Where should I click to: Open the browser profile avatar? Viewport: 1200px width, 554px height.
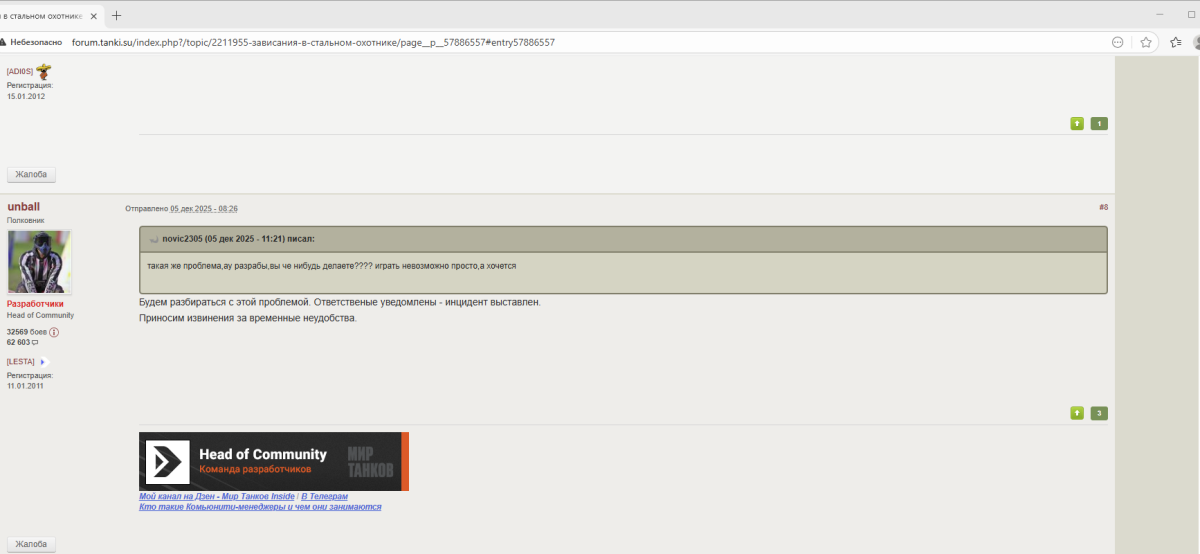[x=1196, y=42]
